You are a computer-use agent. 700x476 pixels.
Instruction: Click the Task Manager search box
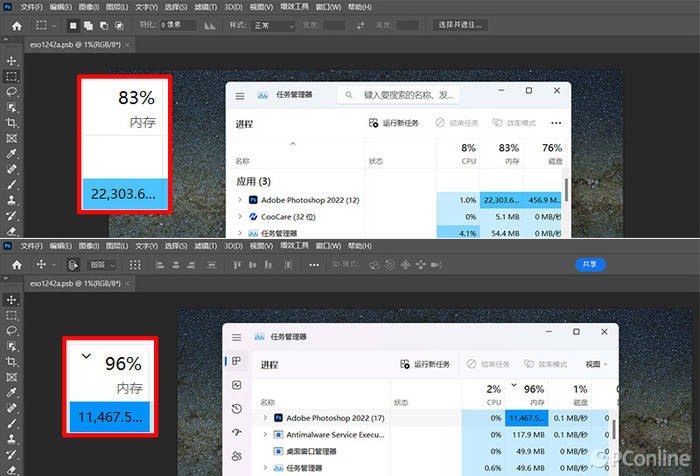click(398, 95)
